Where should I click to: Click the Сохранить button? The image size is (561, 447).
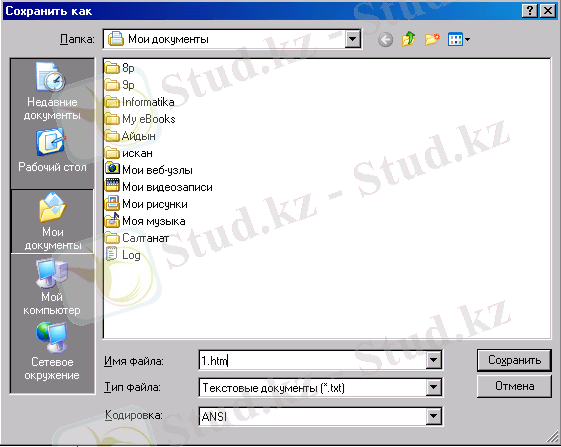coord(514,360)
